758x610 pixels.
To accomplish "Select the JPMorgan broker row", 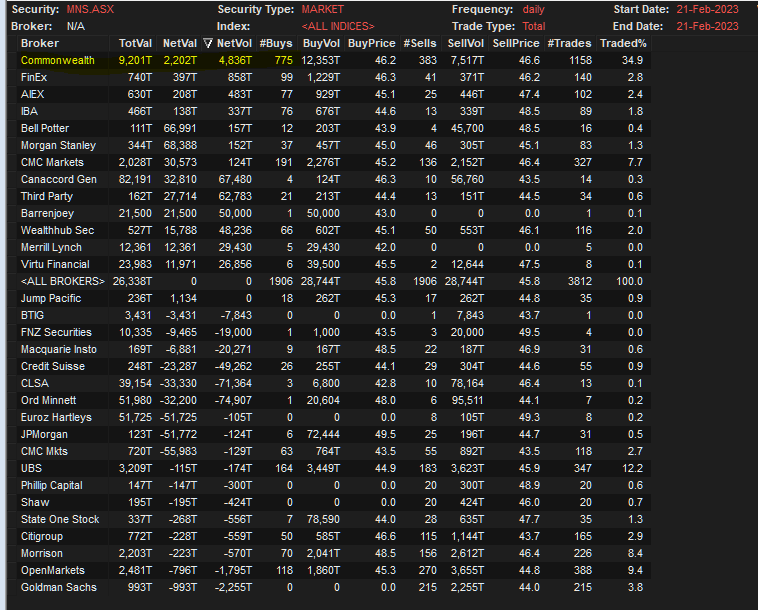I will [334, 434].
